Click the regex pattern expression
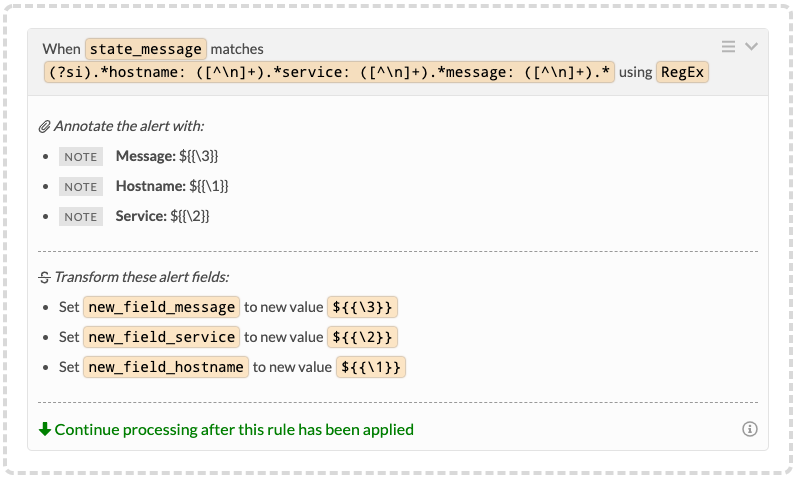 [329, 72]
